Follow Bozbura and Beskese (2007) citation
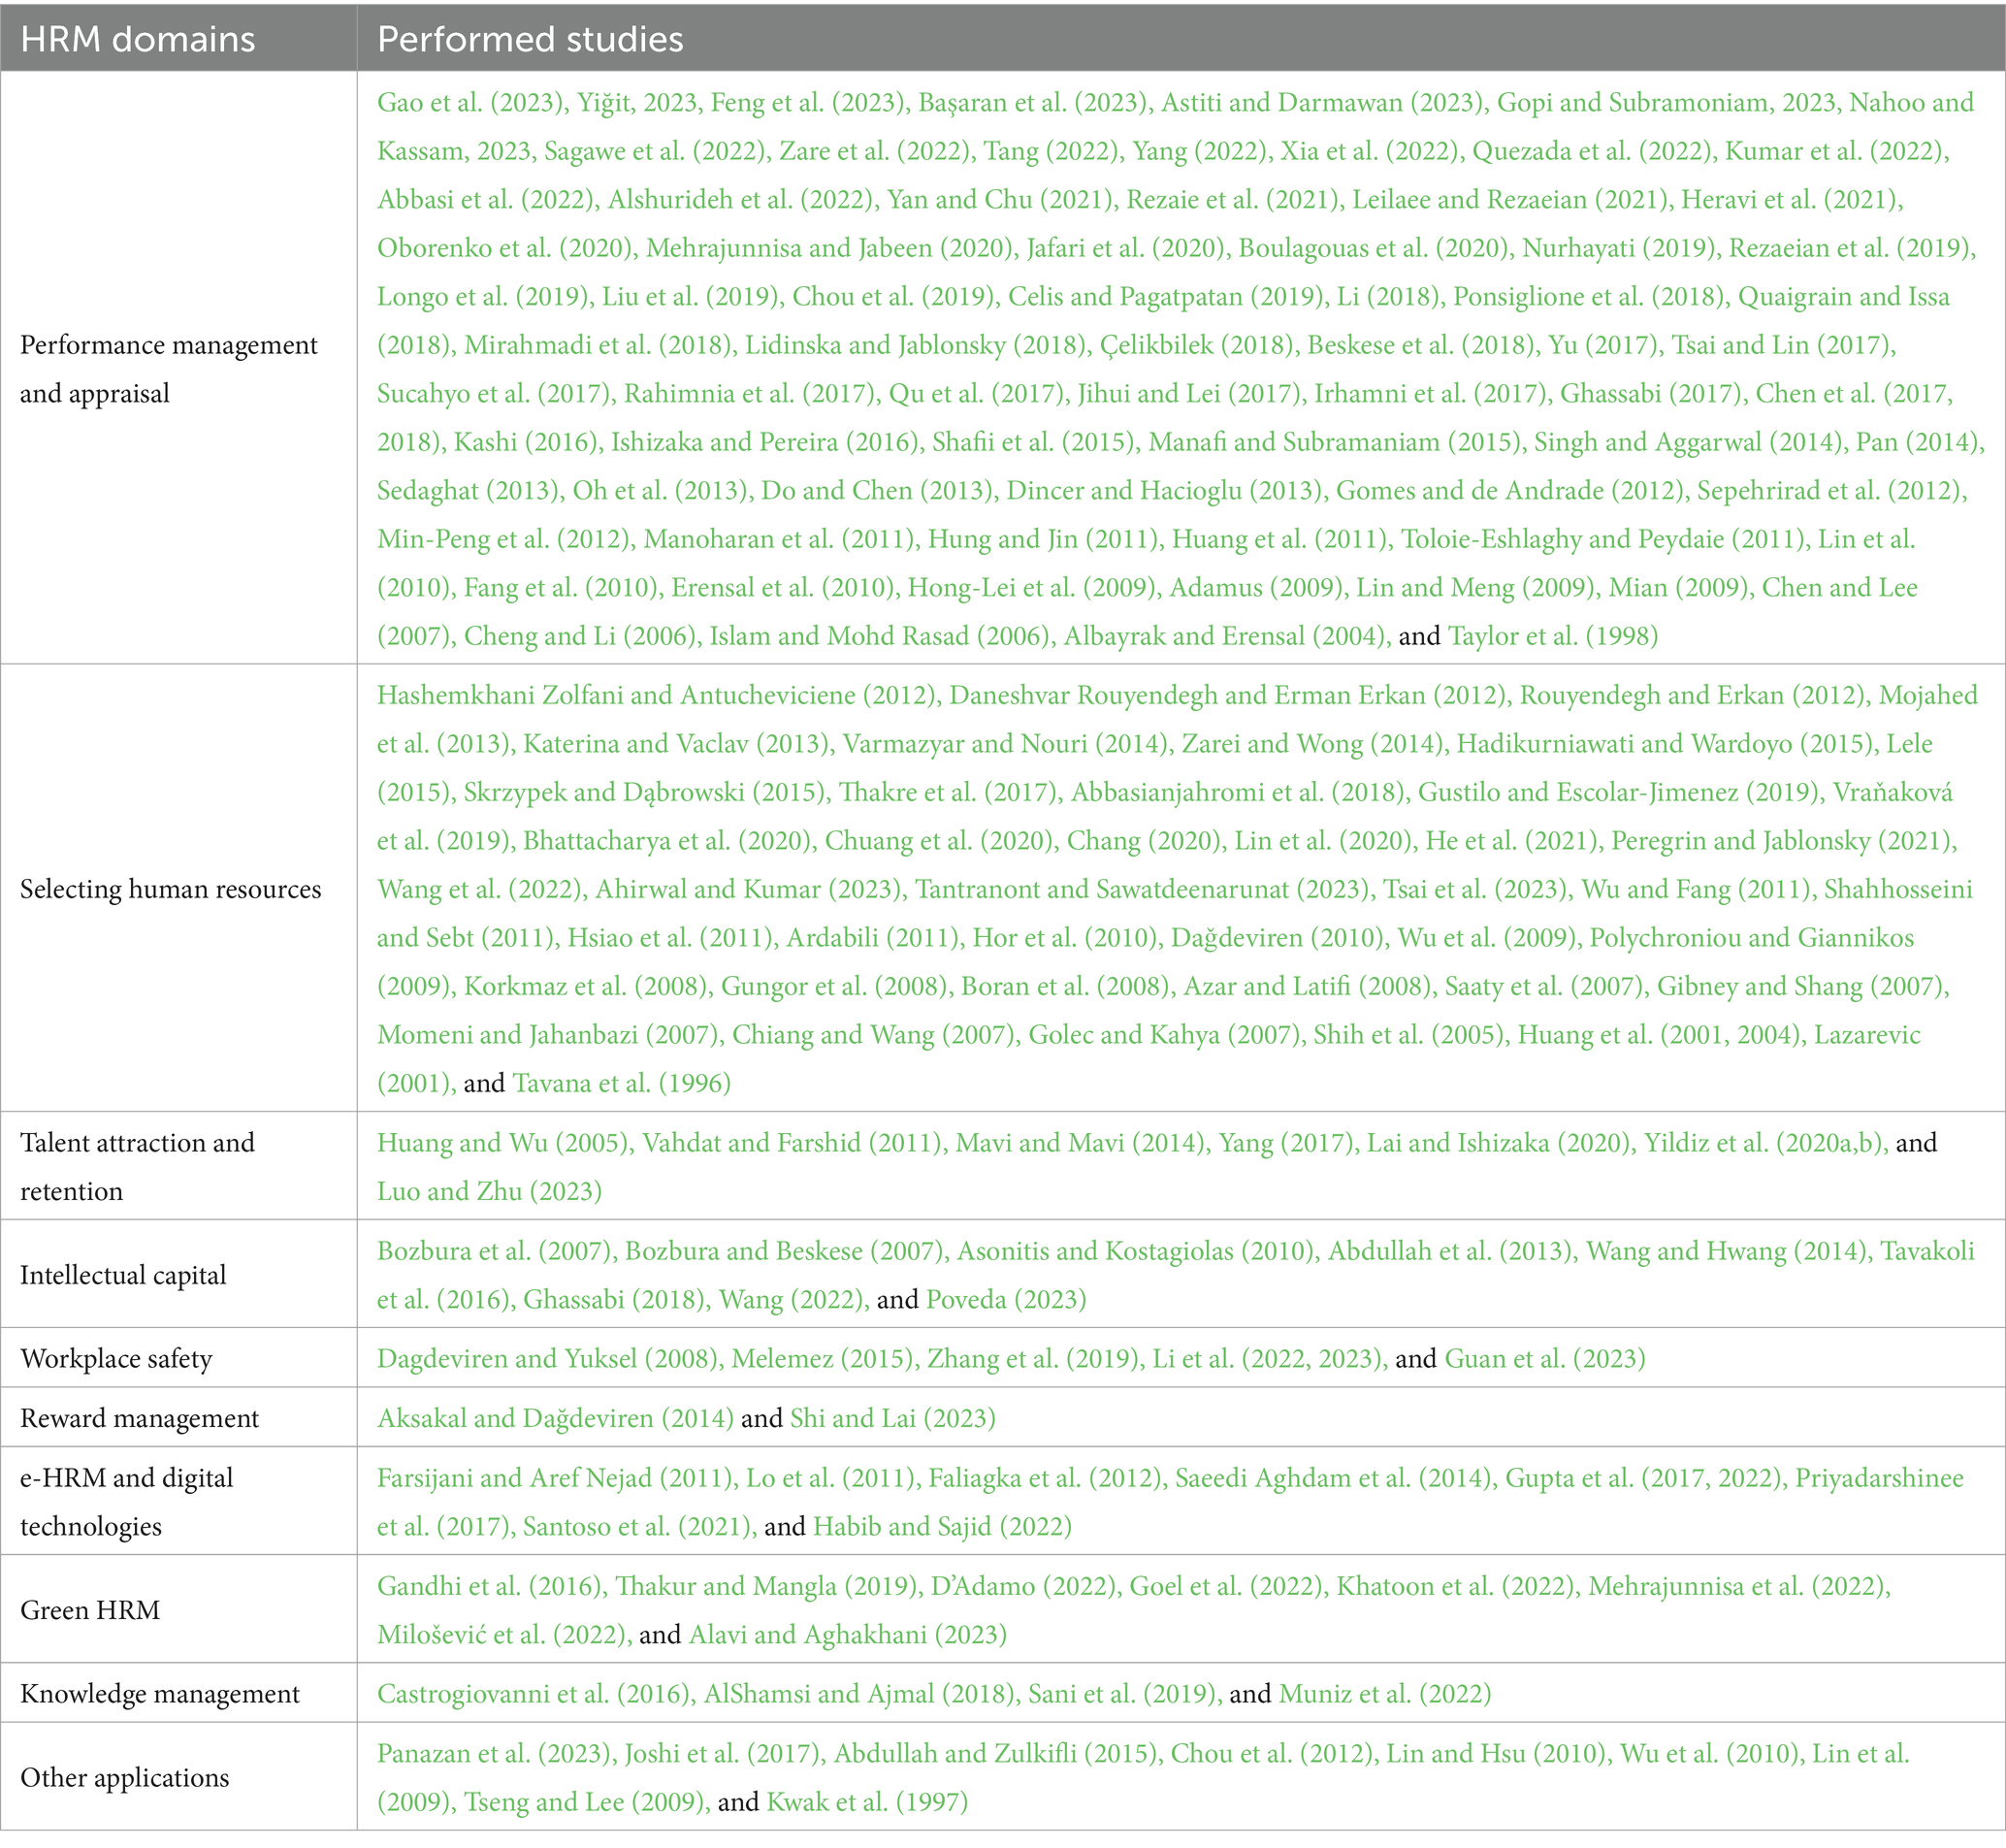 pyautogui.click(x=784, y=1250)
